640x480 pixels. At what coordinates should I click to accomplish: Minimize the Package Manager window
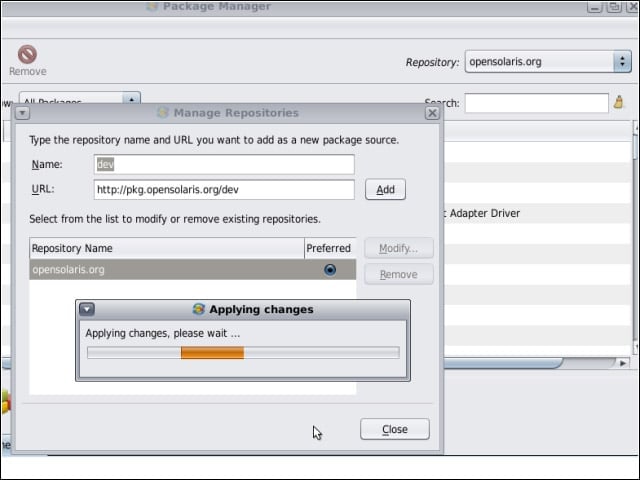click(x=595, y=7)
